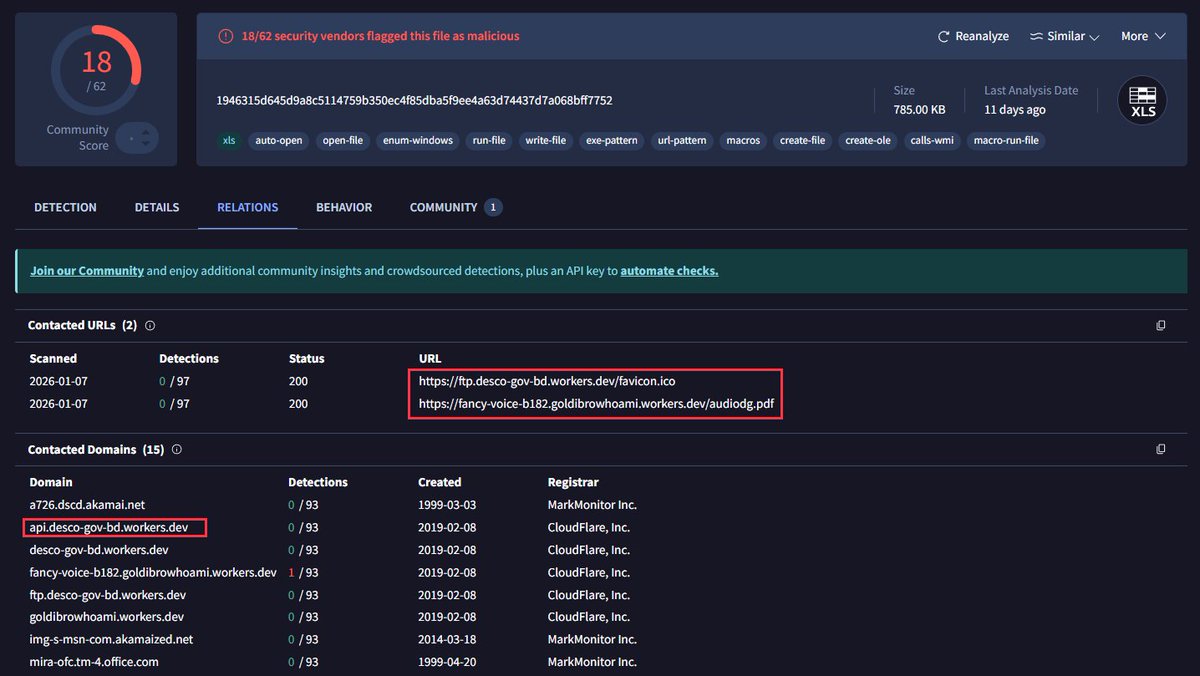Click info icon next to Contacted Domains

176,450
